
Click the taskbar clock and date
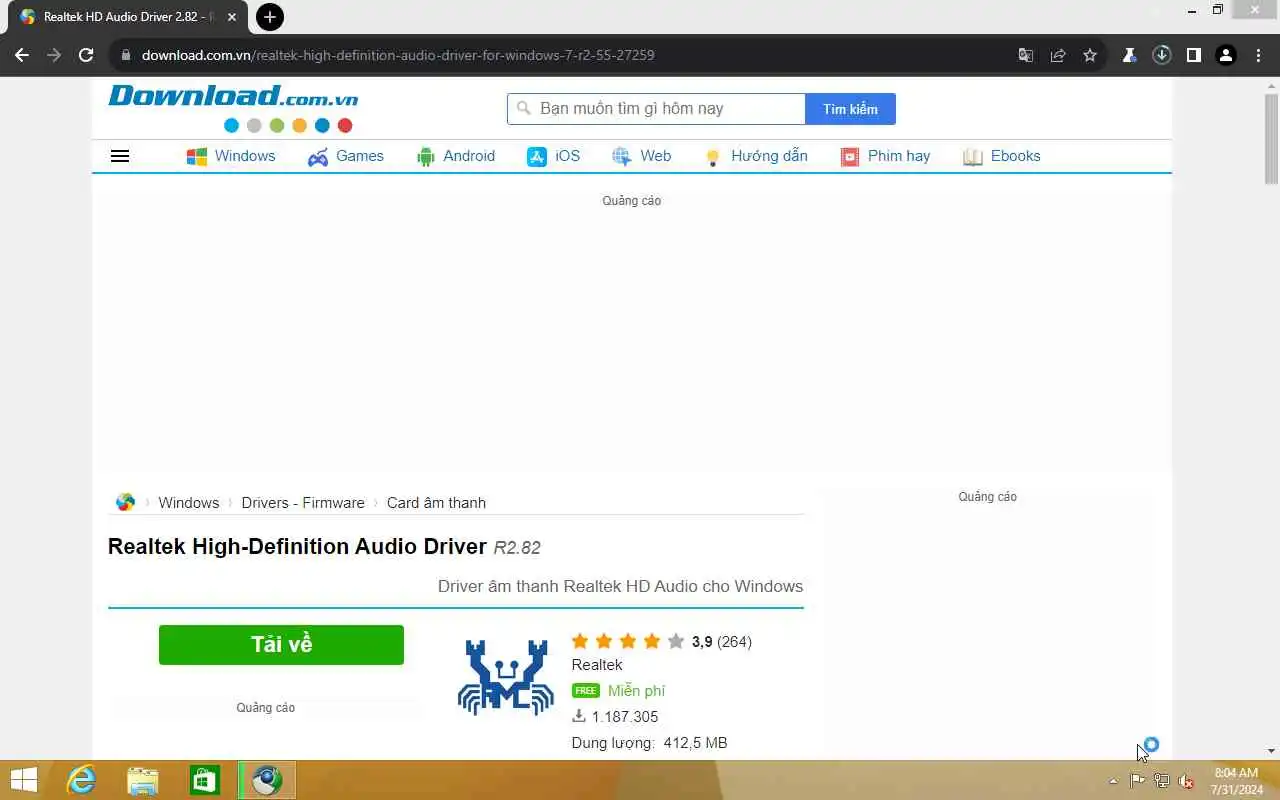(x=1236, y=781)
